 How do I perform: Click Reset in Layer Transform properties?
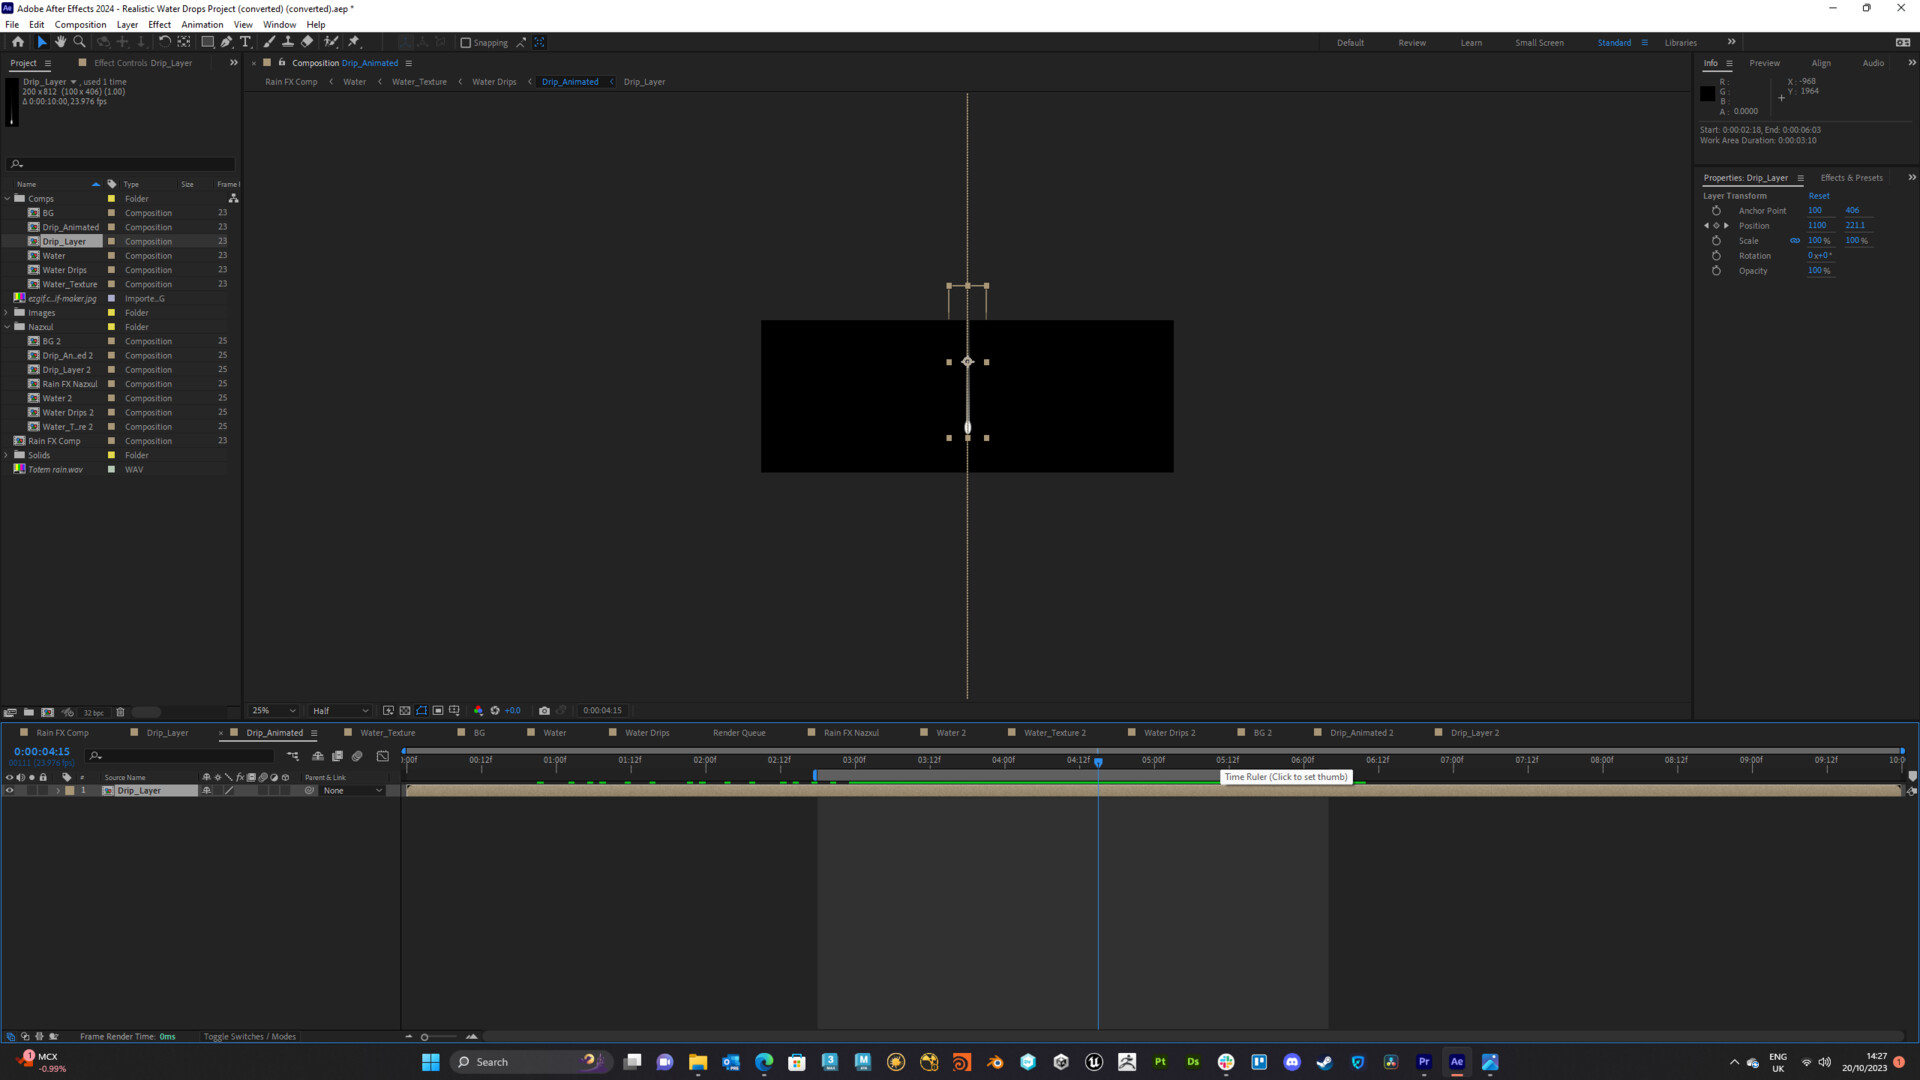point(1818,195)
